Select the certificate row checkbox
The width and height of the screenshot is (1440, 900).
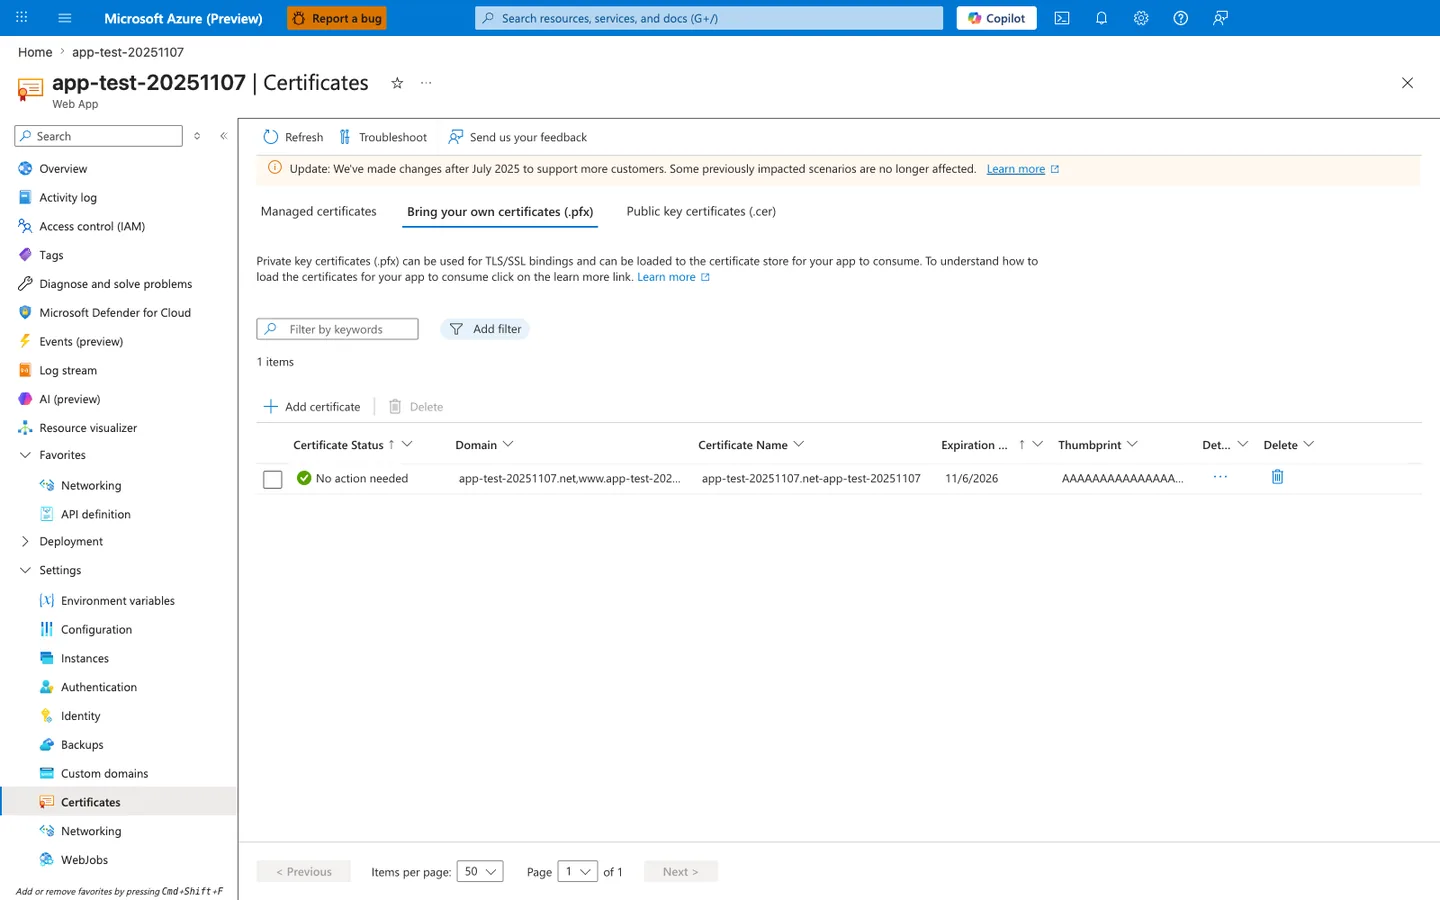[x=273, y=479]
